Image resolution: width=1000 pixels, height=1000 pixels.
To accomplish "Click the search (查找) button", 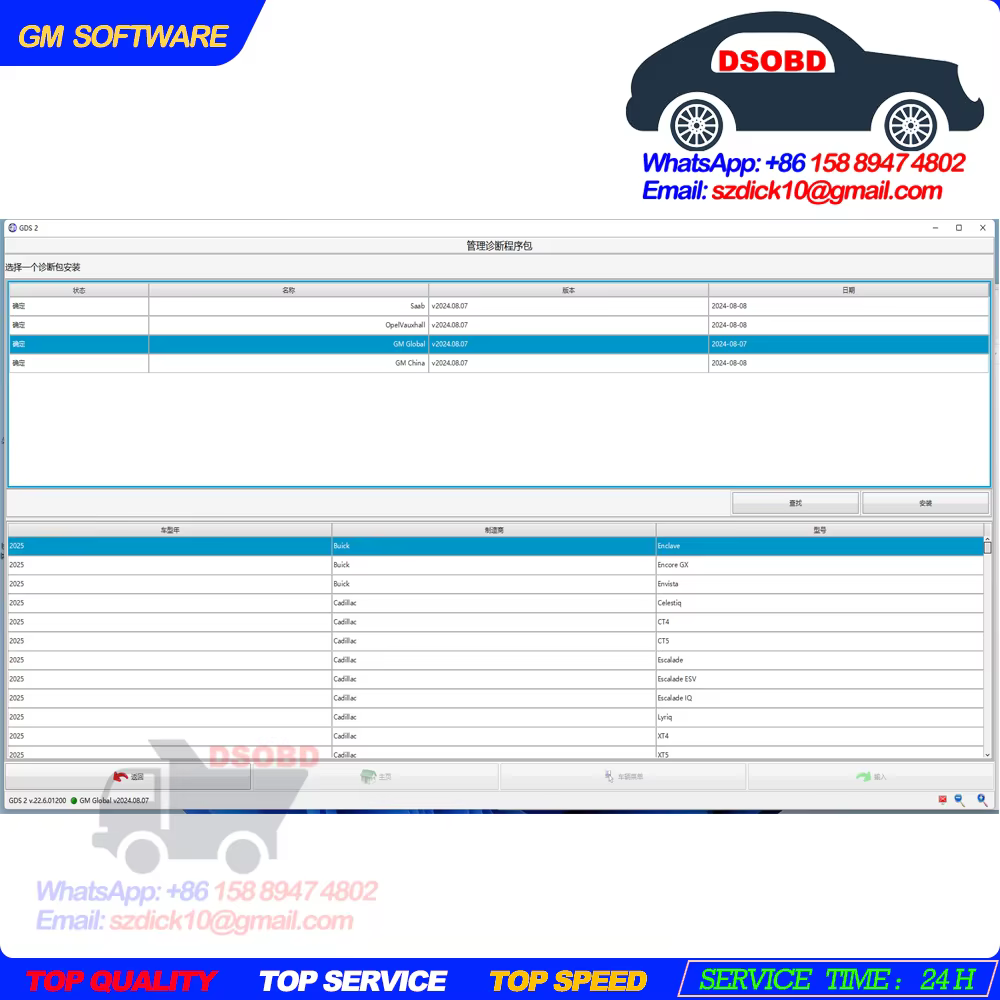I will pyautogui.click(x=795, y=503).
